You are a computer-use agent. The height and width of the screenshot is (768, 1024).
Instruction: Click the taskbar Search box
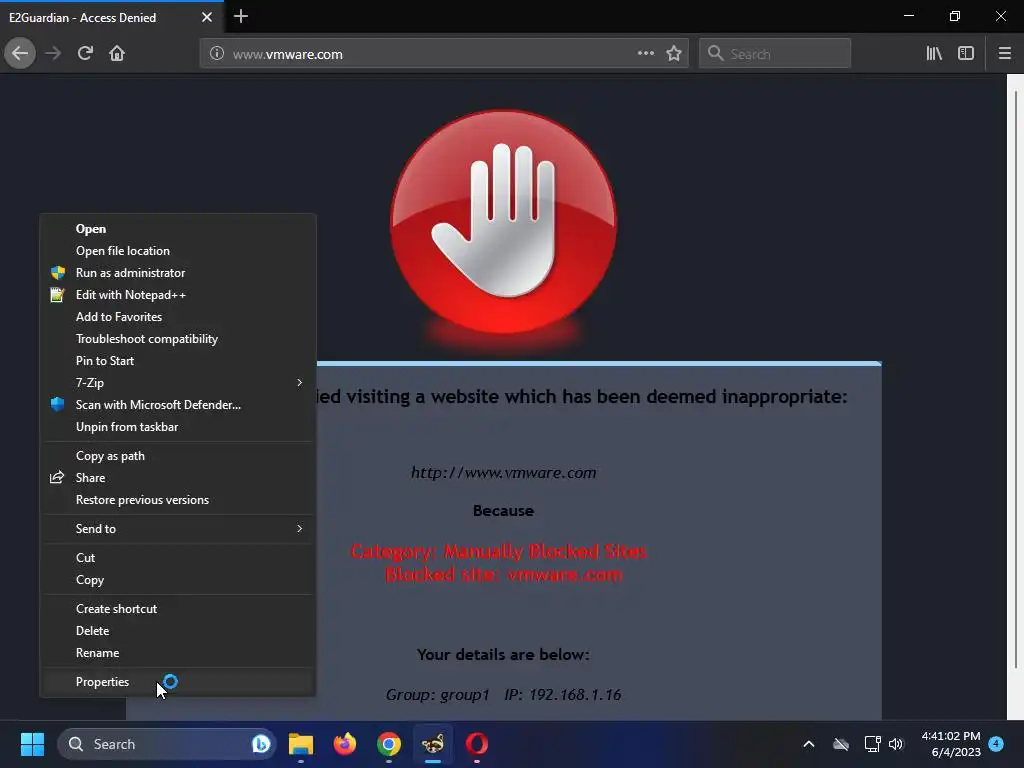coord(167,744)
